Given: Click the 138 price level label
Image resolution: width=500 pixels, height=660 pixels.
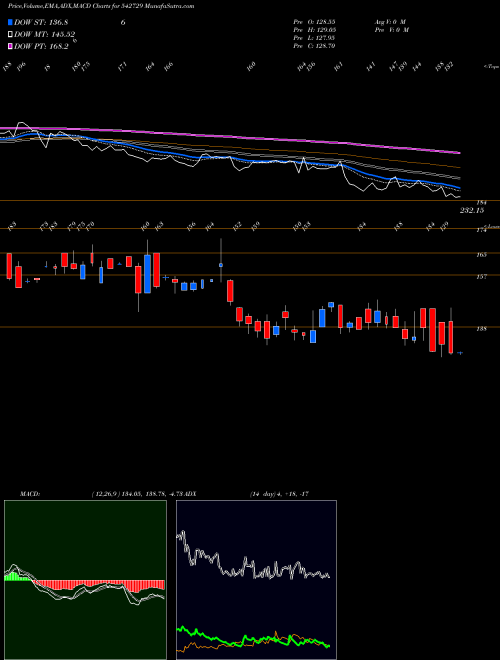Looking at the screenshot, I should (482, 329).
